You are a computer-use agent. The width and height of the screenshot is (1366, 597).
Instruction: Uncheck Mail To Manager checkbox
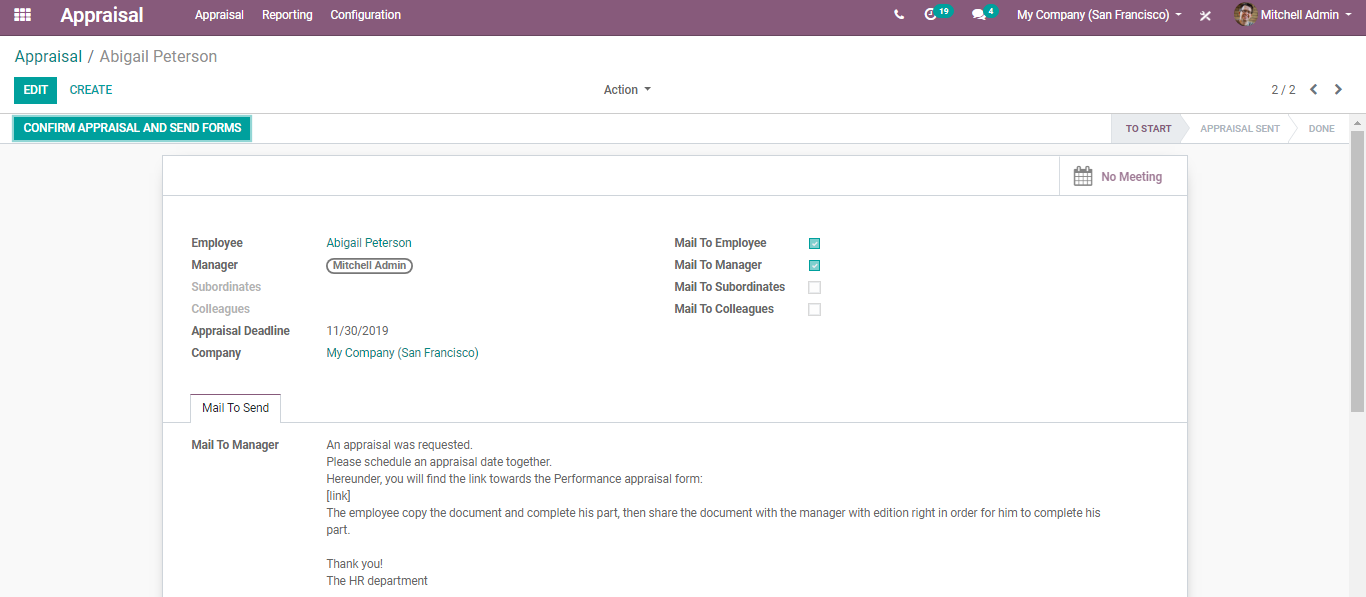point(814,265)
